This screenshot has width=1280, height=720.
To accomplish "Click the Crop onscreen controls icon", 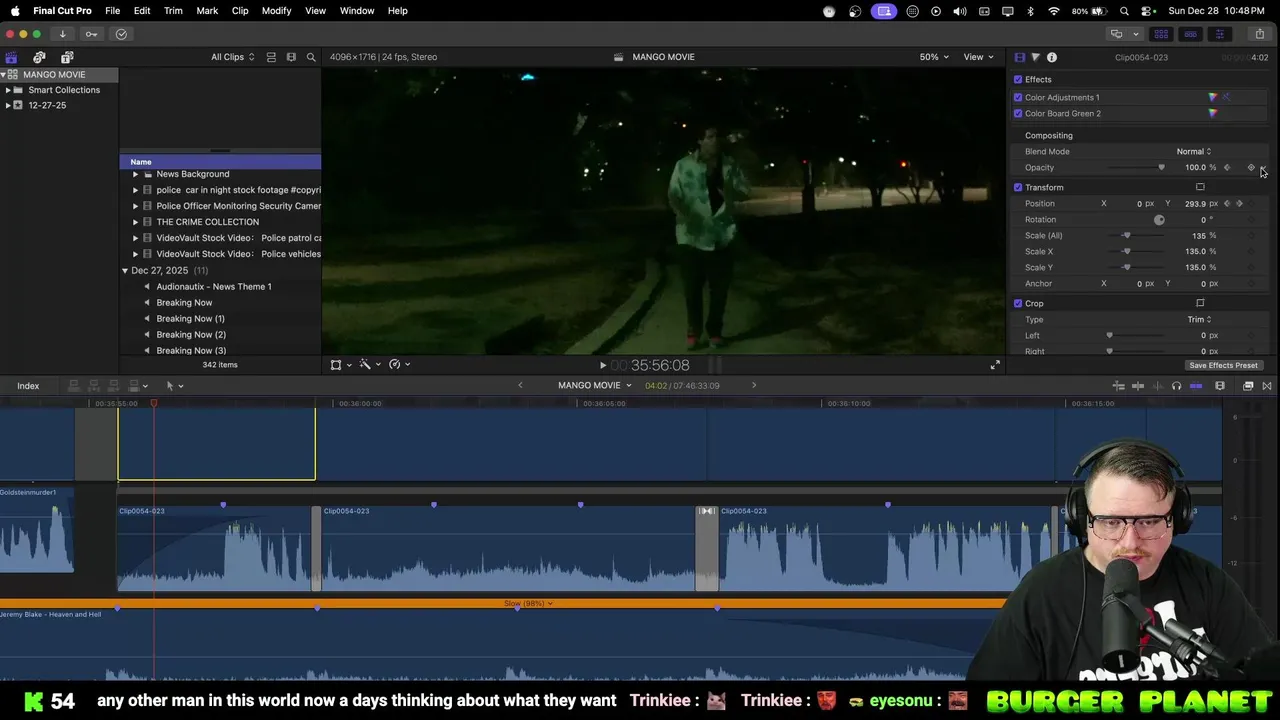I will coord(1200,303).
